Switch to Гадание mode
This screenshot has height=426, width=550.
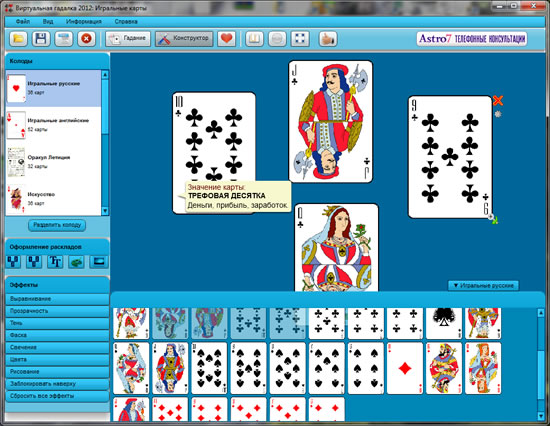pyautogui.click(x=128, y=39)
